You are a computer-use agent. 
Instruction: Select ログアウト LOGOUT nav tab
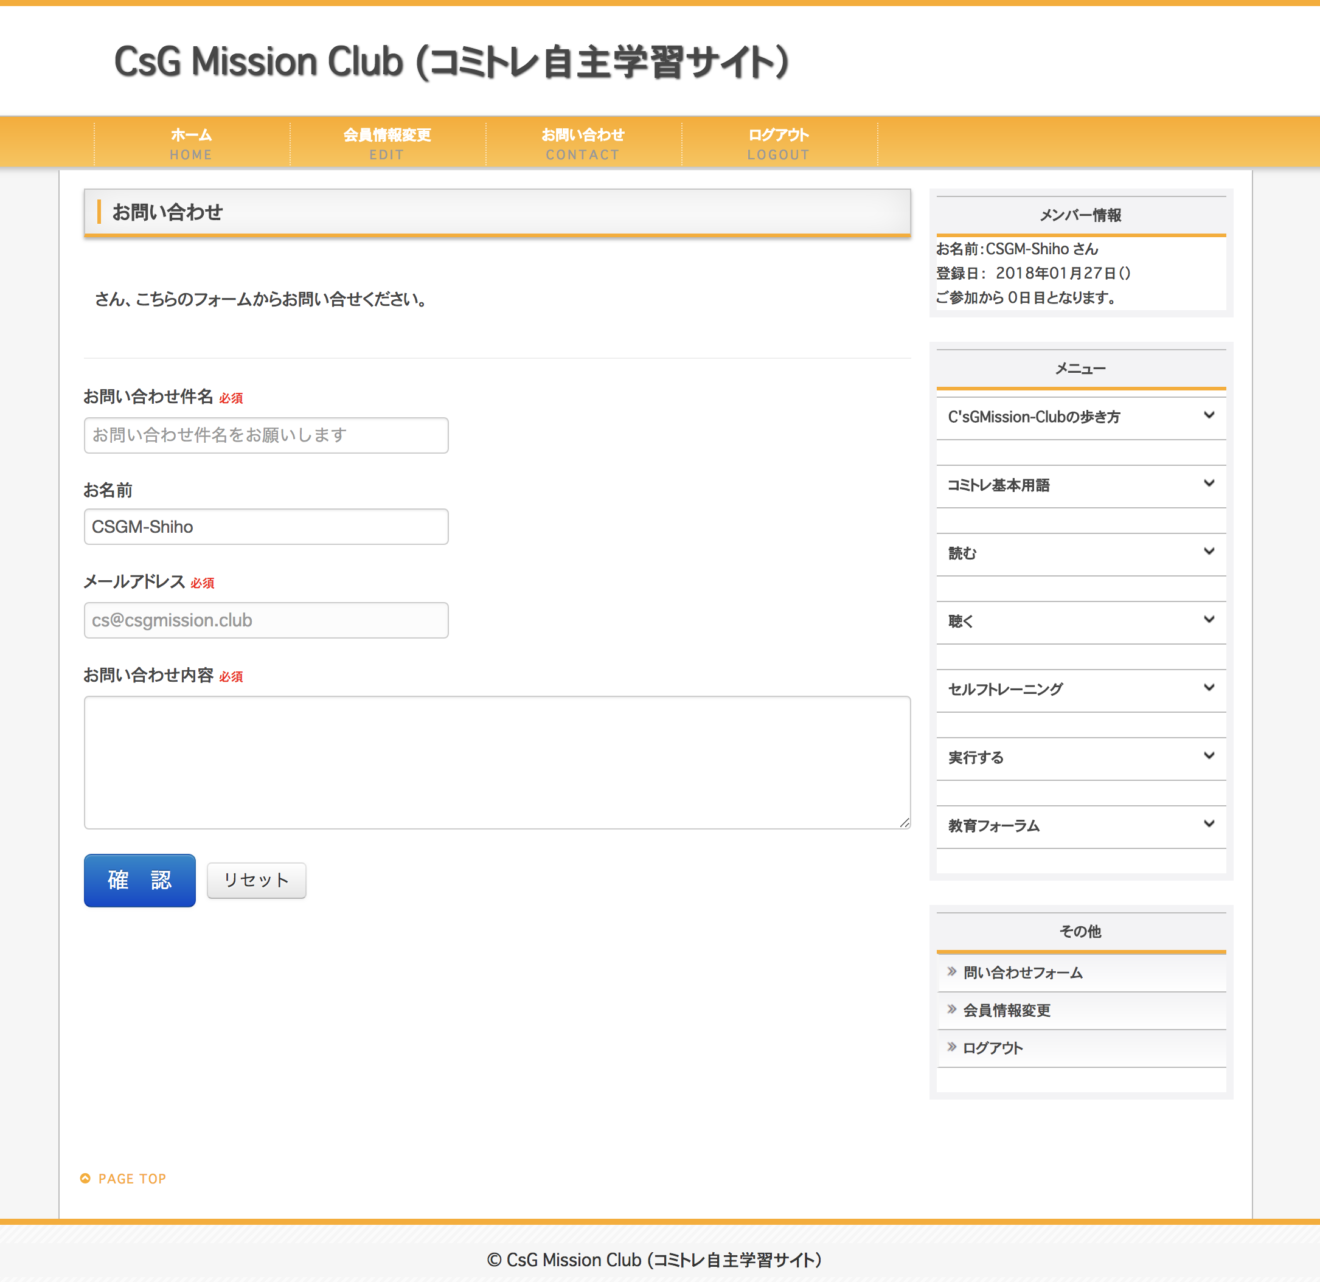[x=779, y=143]
